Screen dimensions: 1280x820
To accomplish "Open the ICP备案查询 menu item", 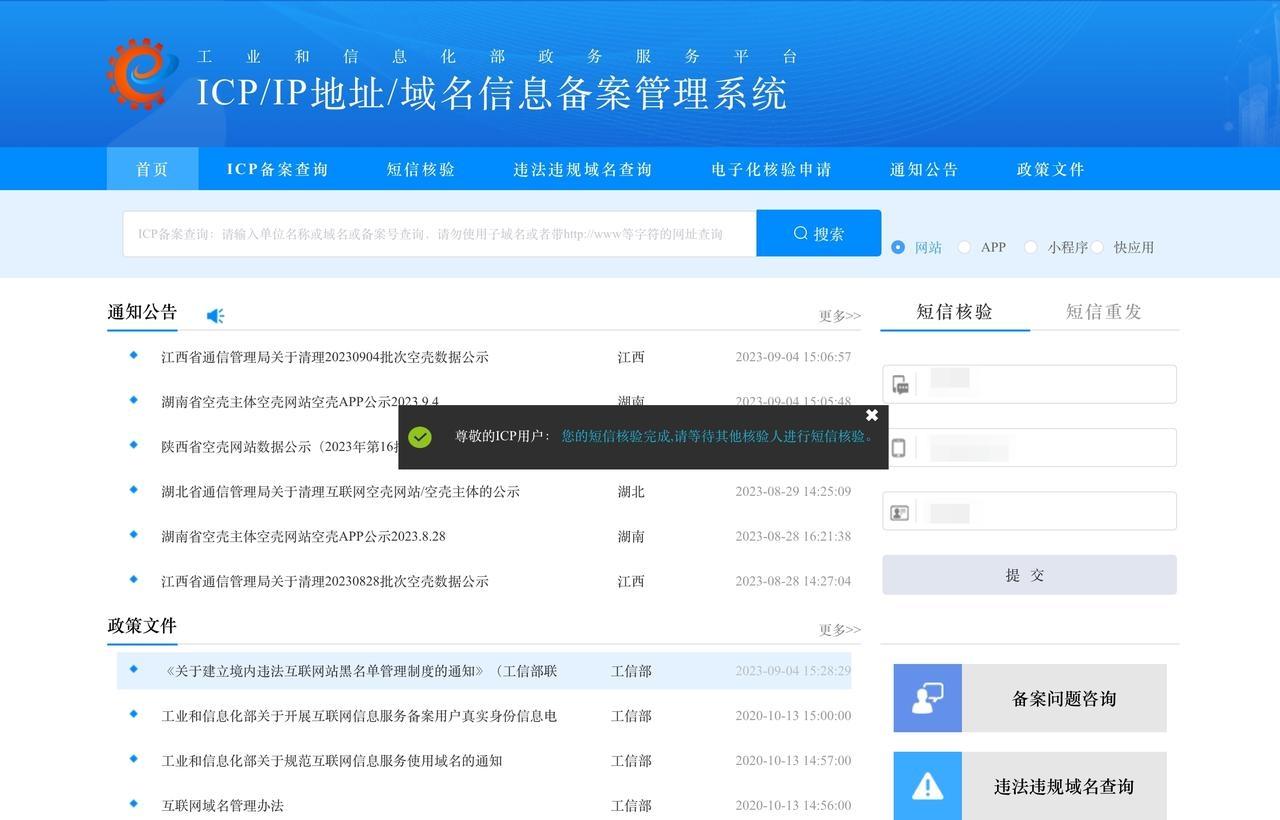I will tap(277, 169).
